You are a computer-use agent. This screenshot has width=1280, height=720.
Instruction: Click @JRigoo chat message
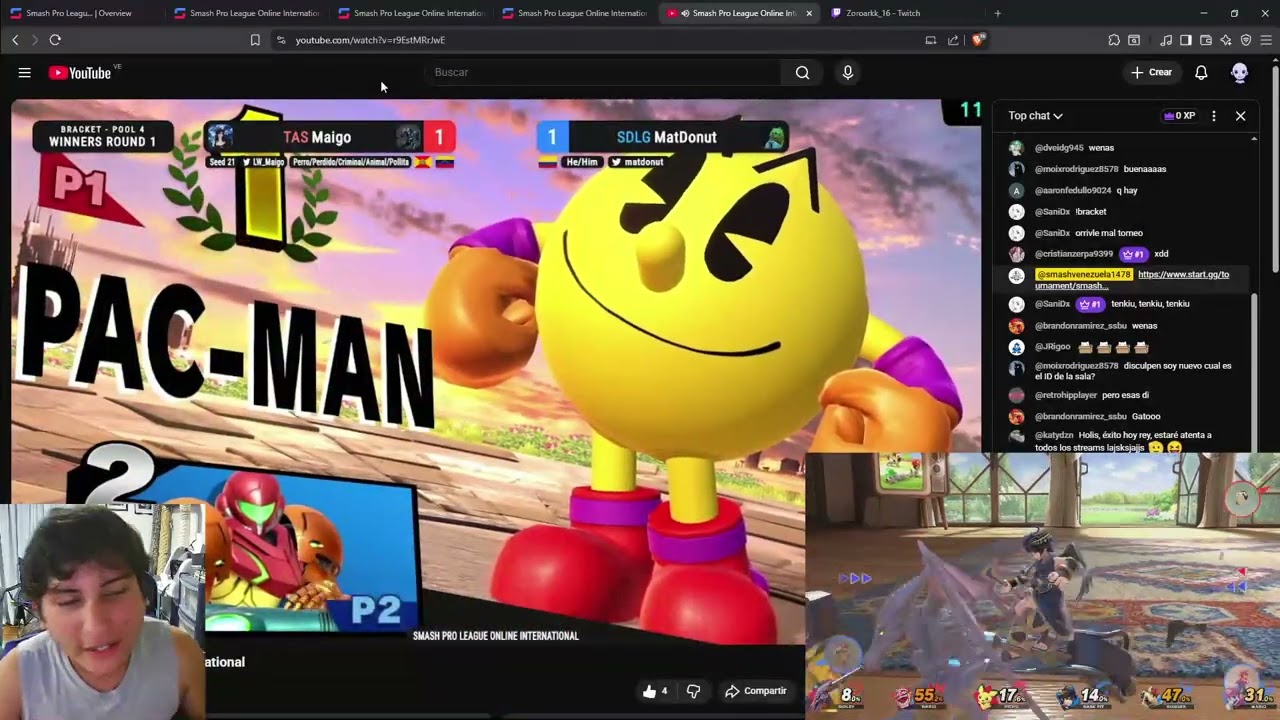[1092, 347]
